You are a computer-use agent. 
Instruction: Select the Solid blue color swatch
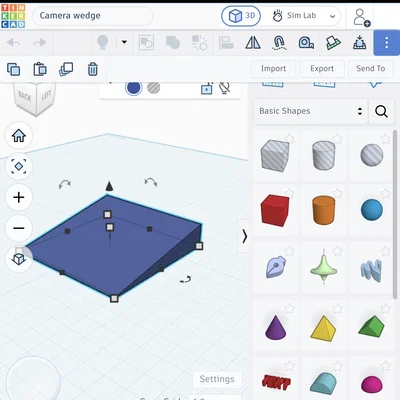click(133, 88)
